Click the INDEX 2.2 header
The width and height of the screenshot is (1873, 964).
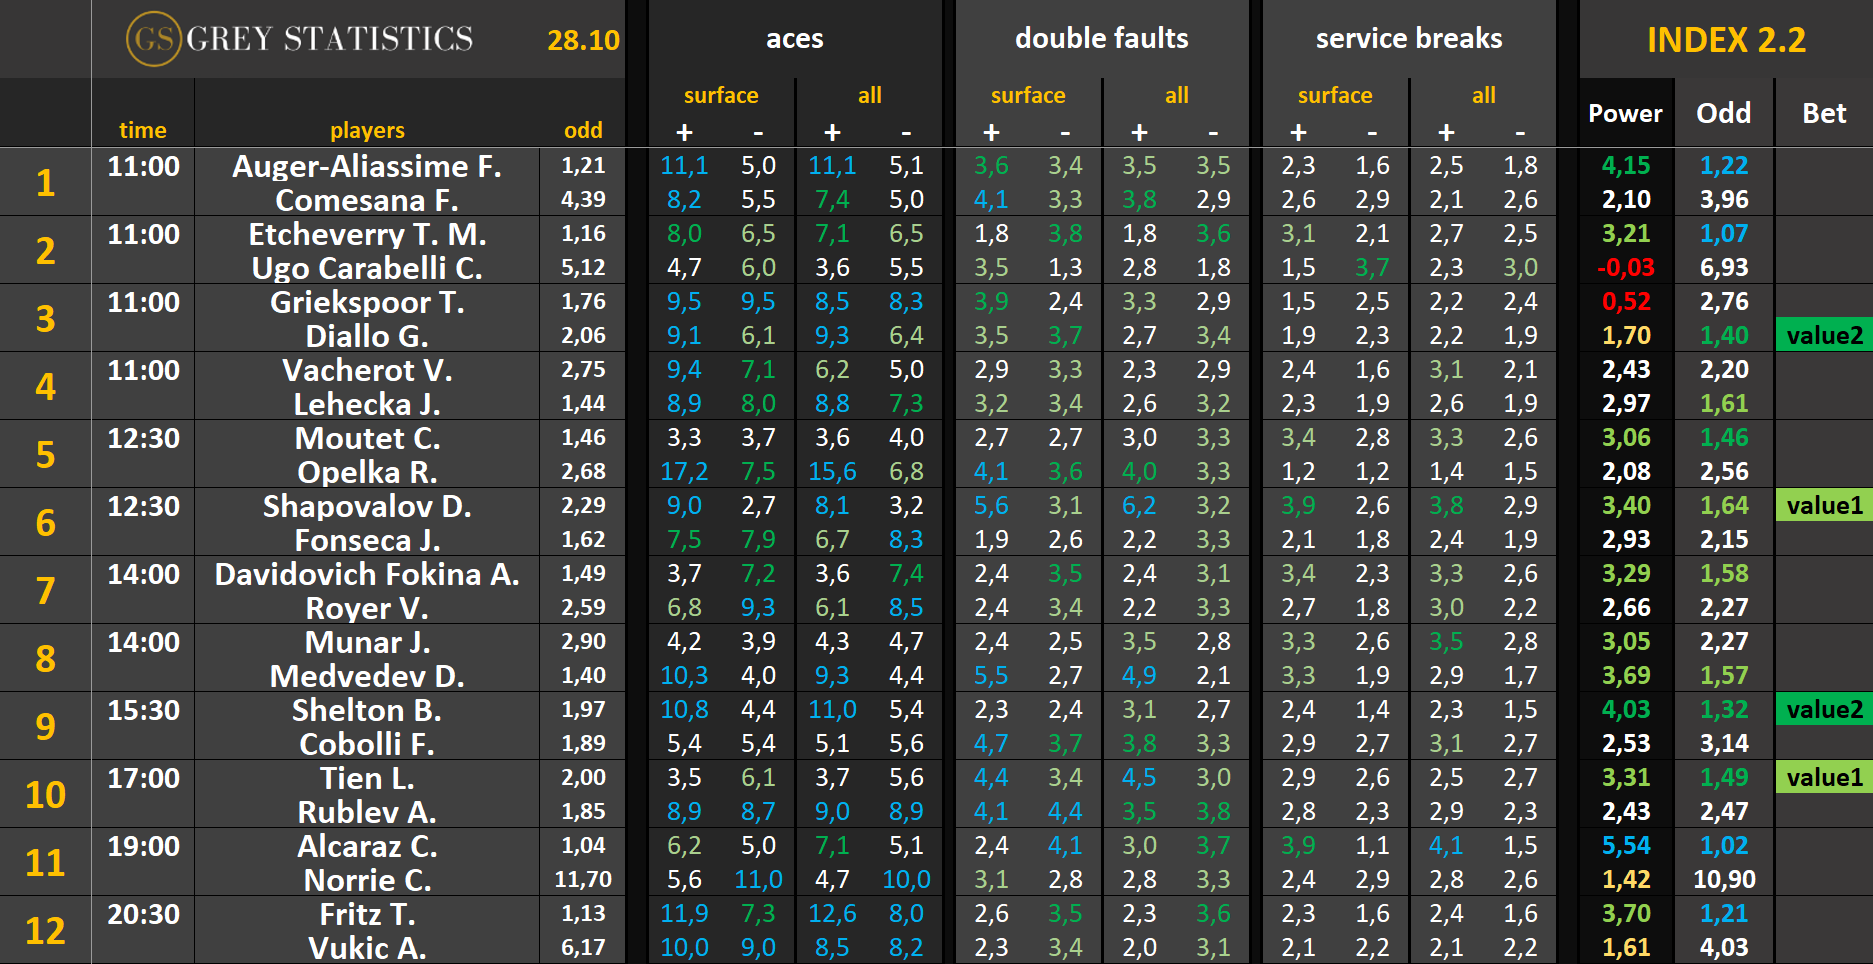(1726, 40)
